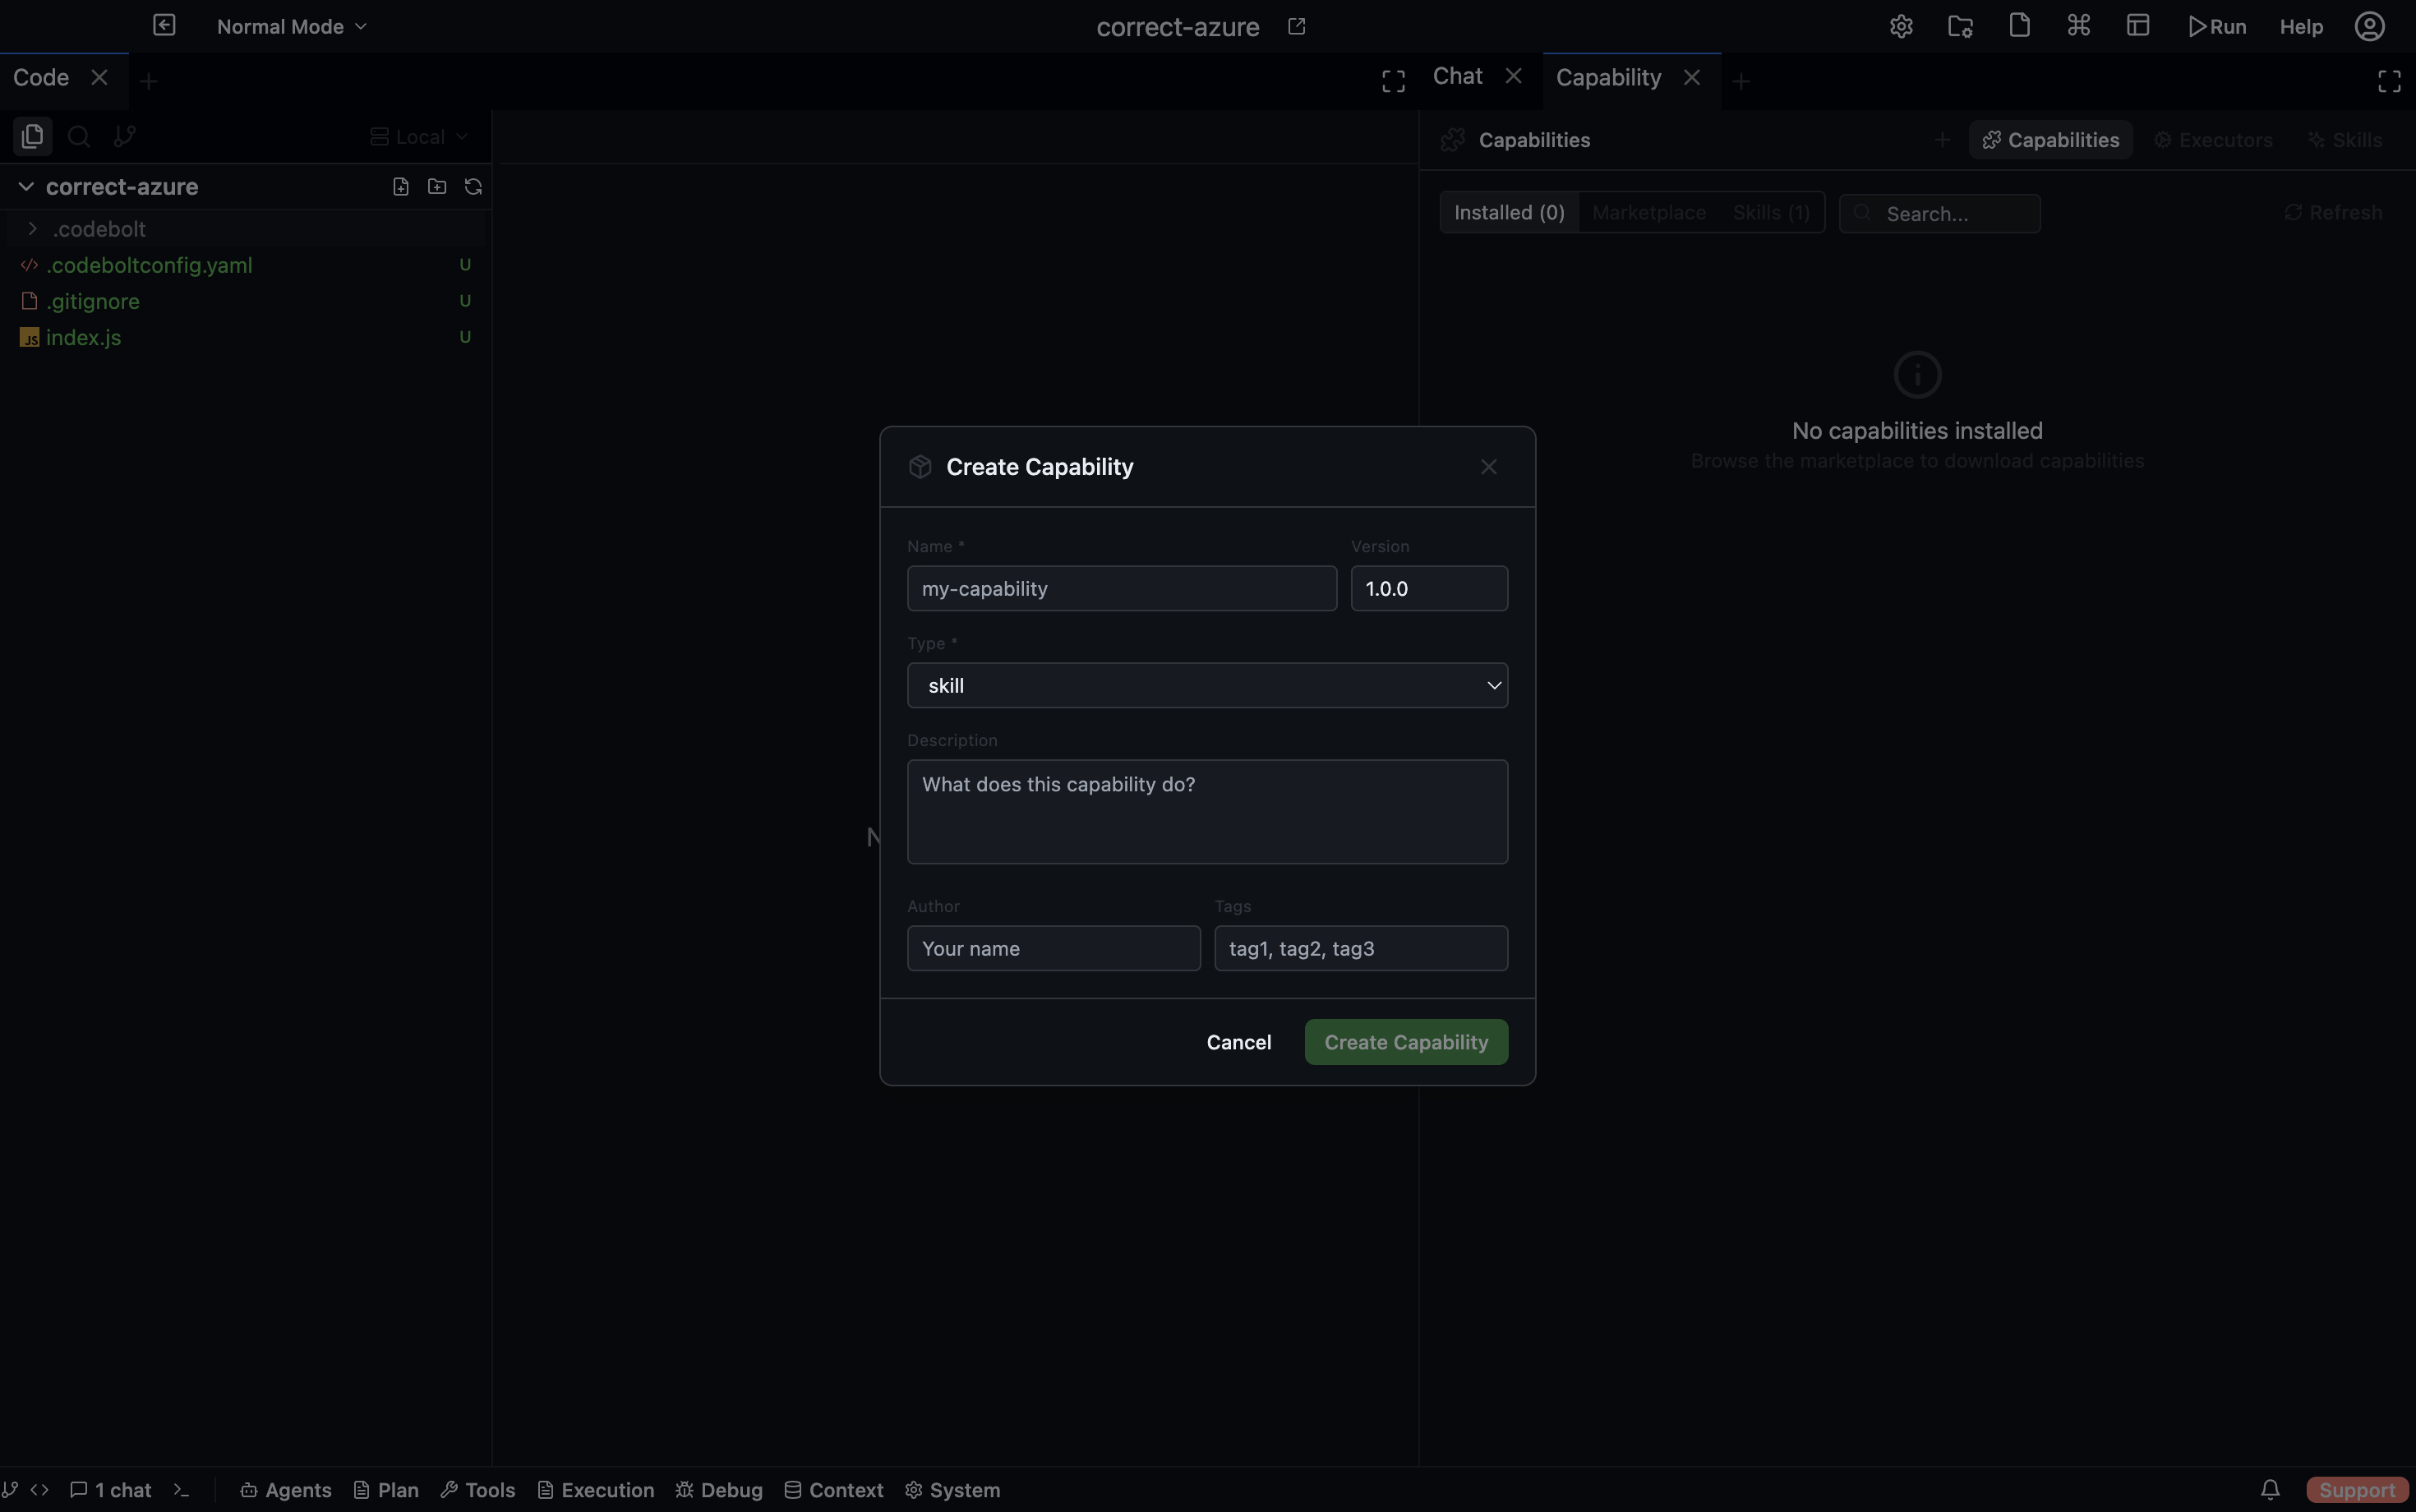Collapse the correct-azure project tree
2416x1512 pixels.
click(27, 187)
